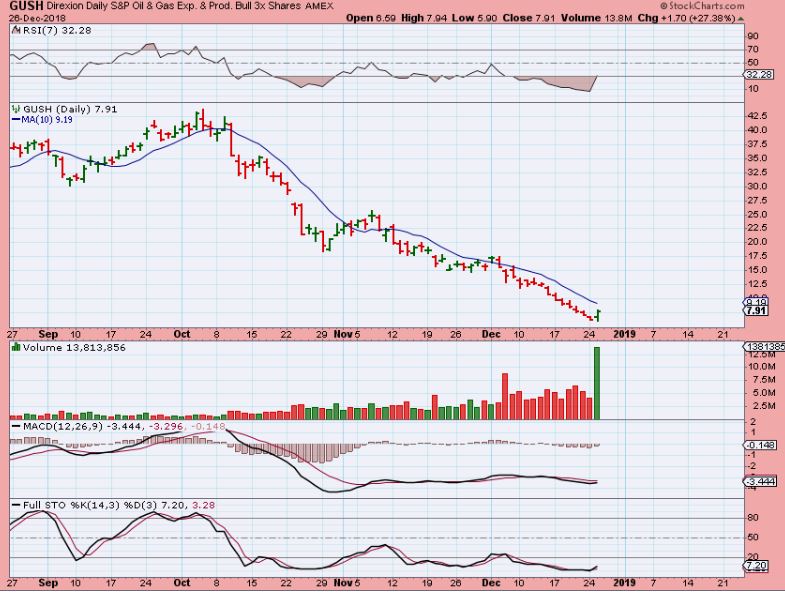Click the Nov label on the price date axis
This screenshot has width=785, height=595.
coord(343,334)
